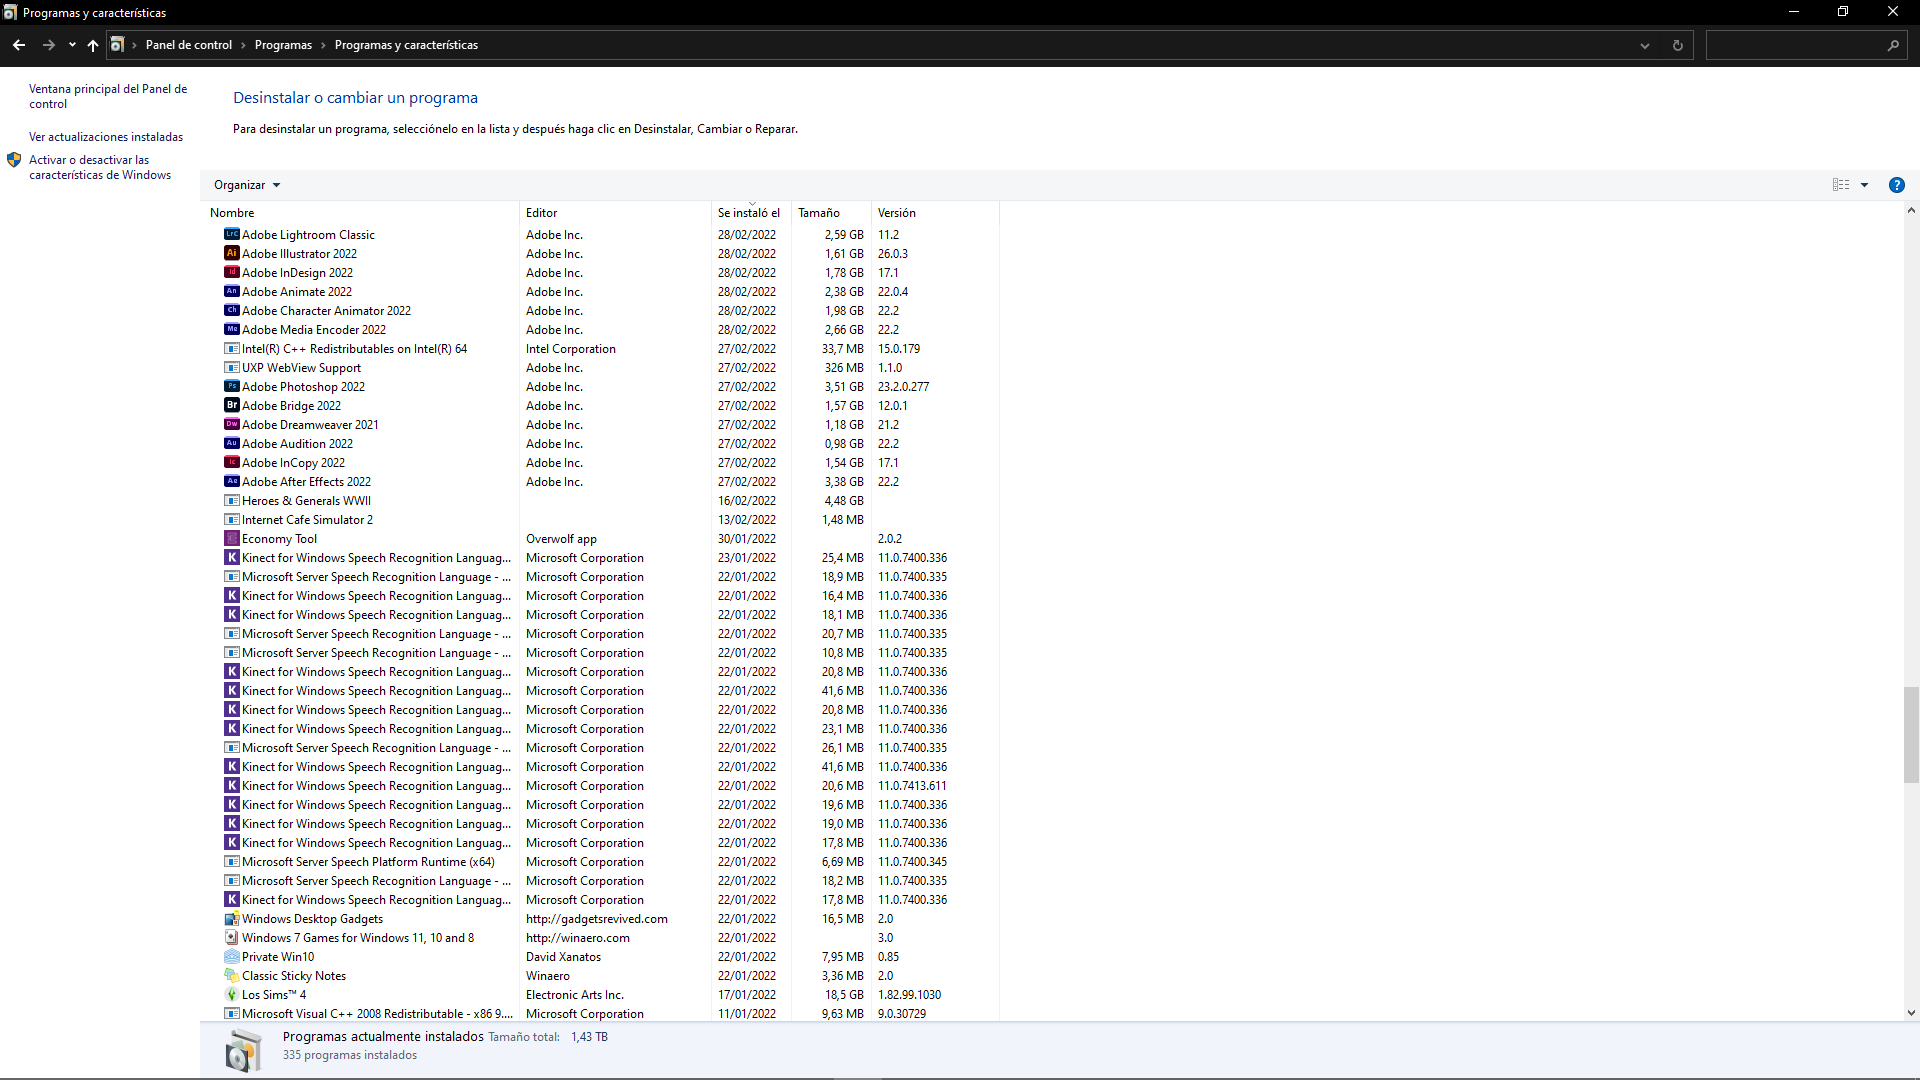Click the http://gadgetsrevived.com editor cell
The image size is (1920, 1080).
pos(597,919)
